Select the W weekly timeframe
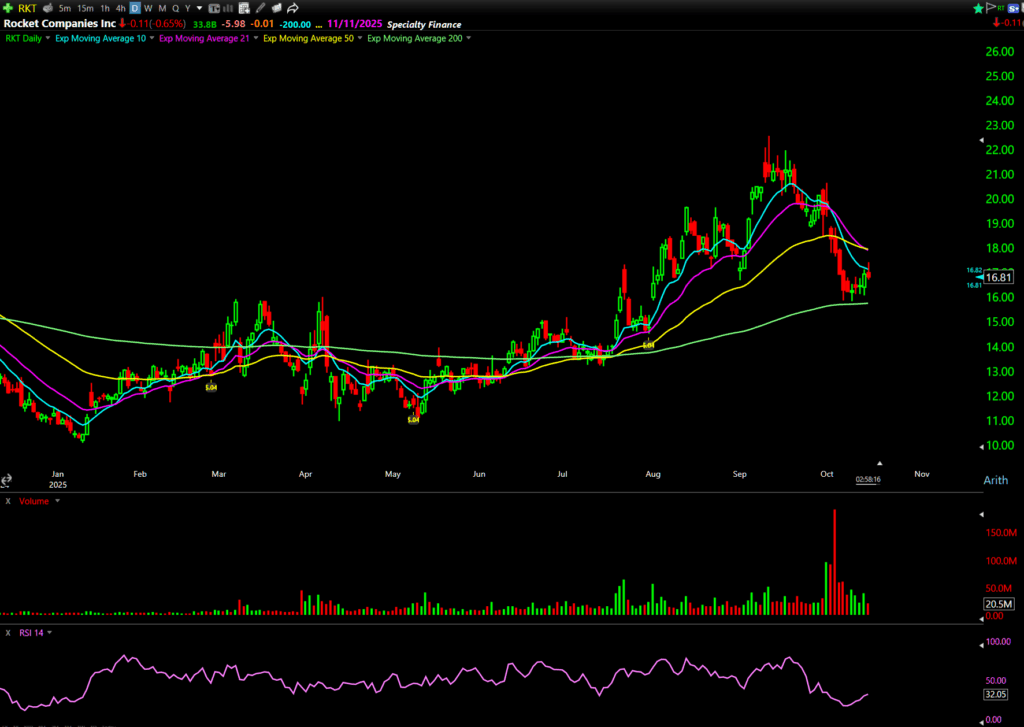Screen dimensions: 1024x727 click(x=148, y=8)
